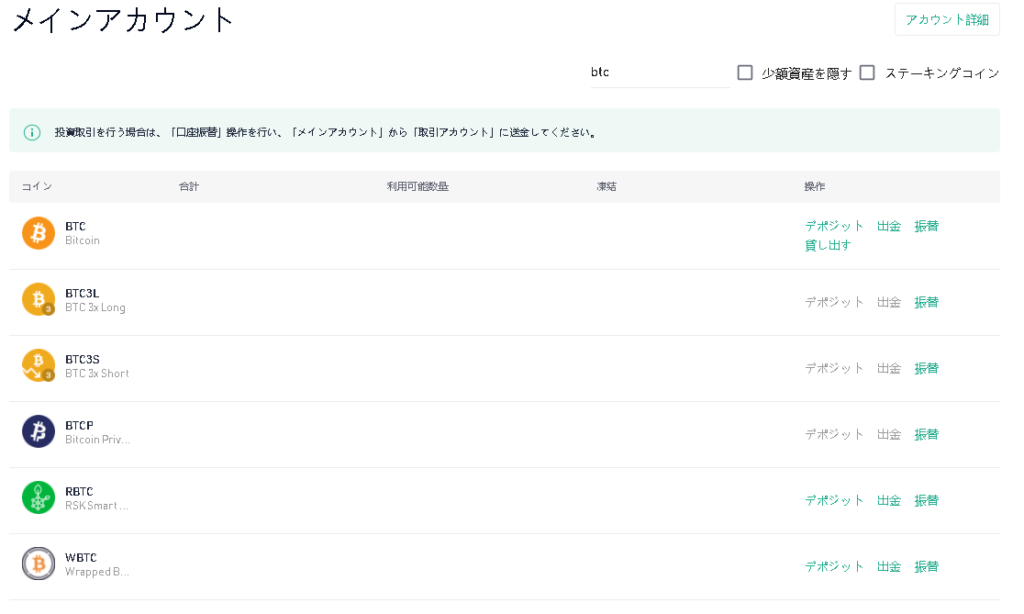Viewport: 1024px width, 614px height.
Task: Click the コイン column header
Action: [37, 186]
